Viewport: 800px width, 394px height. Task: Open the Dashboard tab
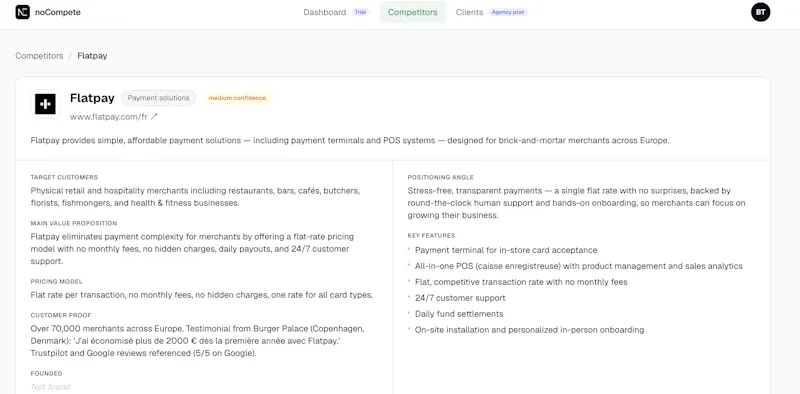(324, 12)
